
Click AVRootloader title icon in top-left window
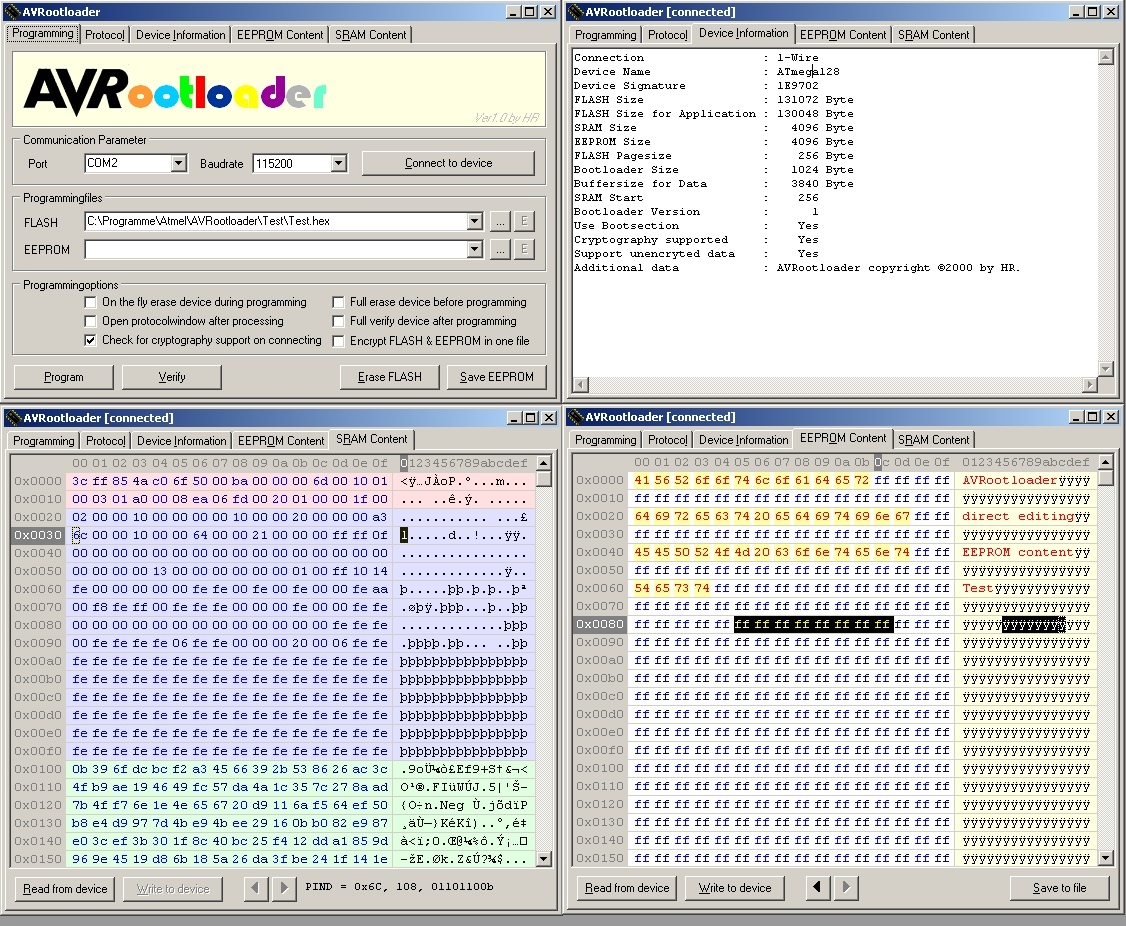pyautogui.click(x=12, y=11)
